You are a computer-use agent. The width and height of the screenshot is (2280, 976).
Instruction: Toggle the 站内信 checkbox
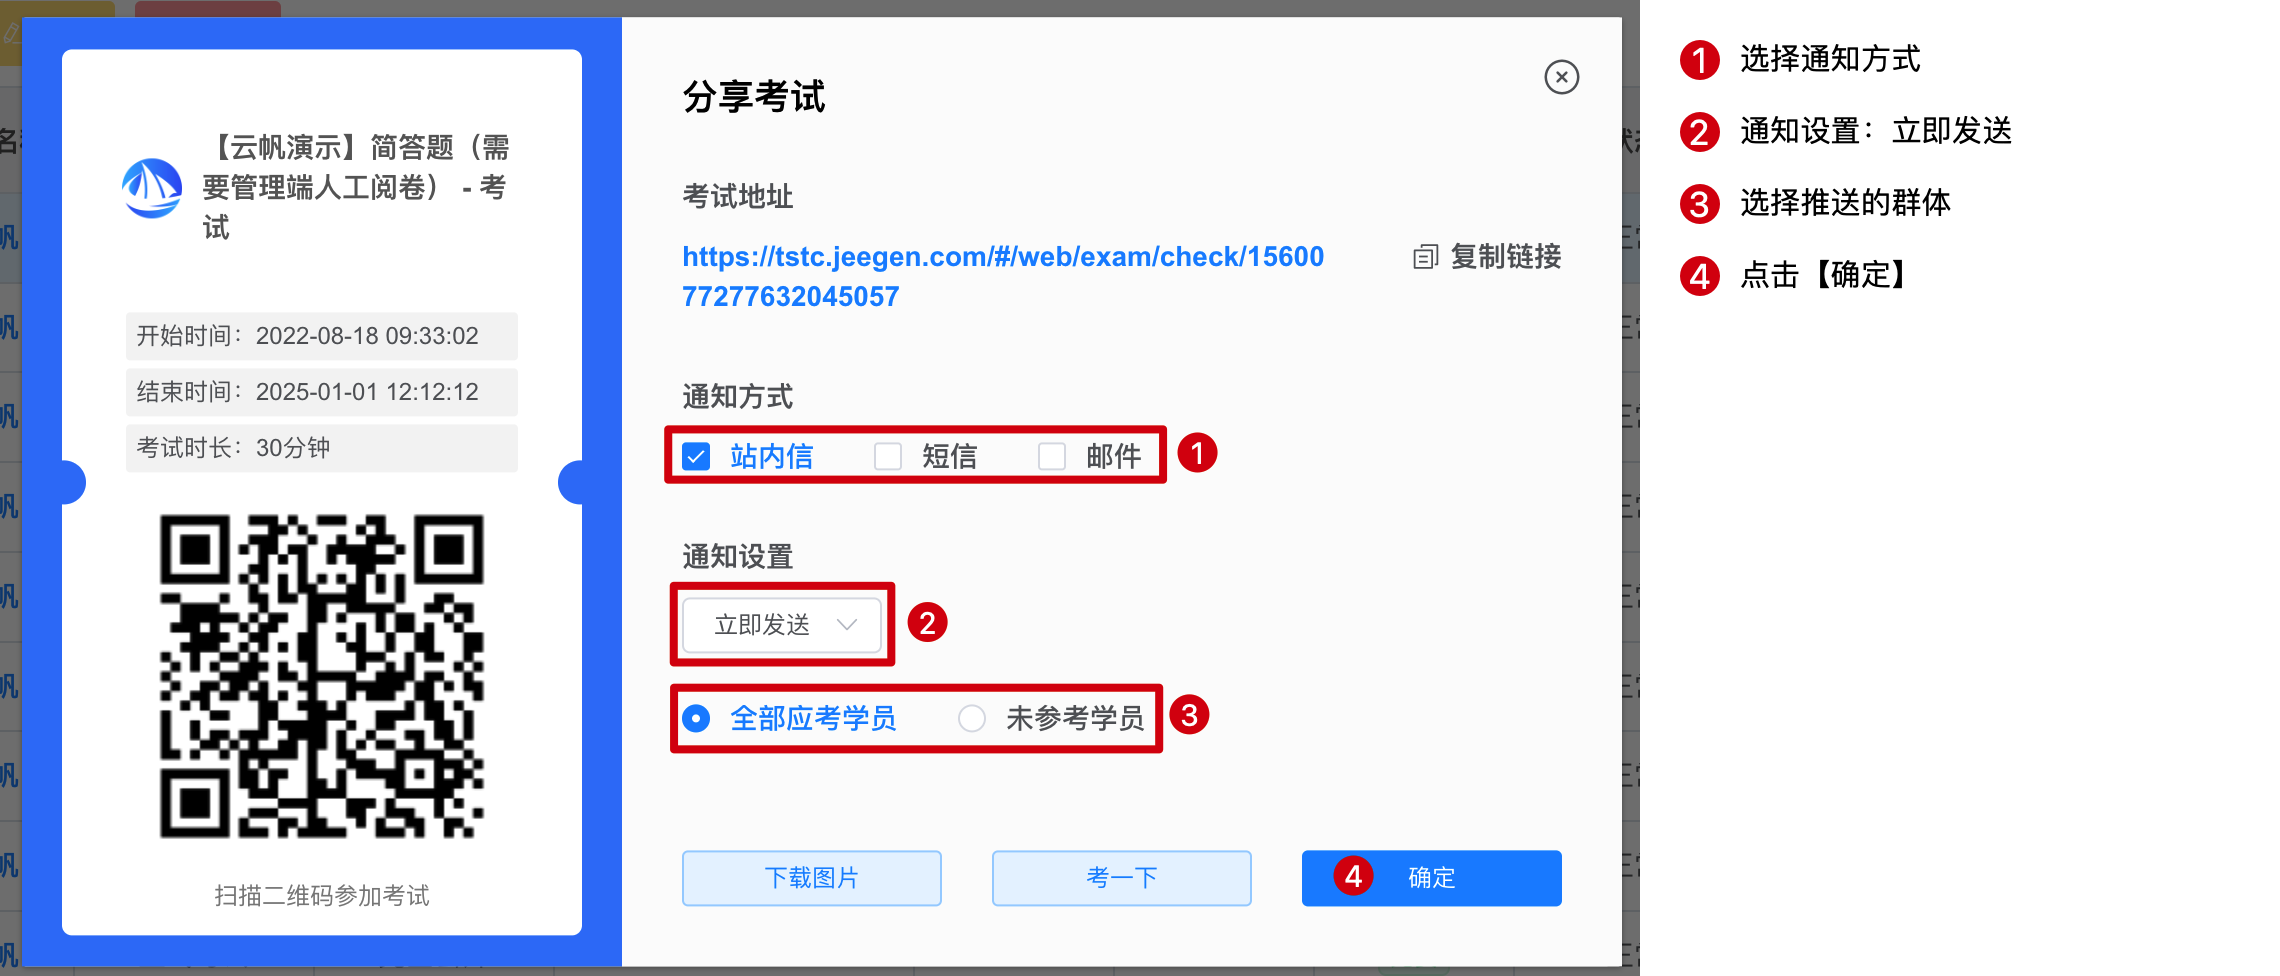tap(696, 457)
